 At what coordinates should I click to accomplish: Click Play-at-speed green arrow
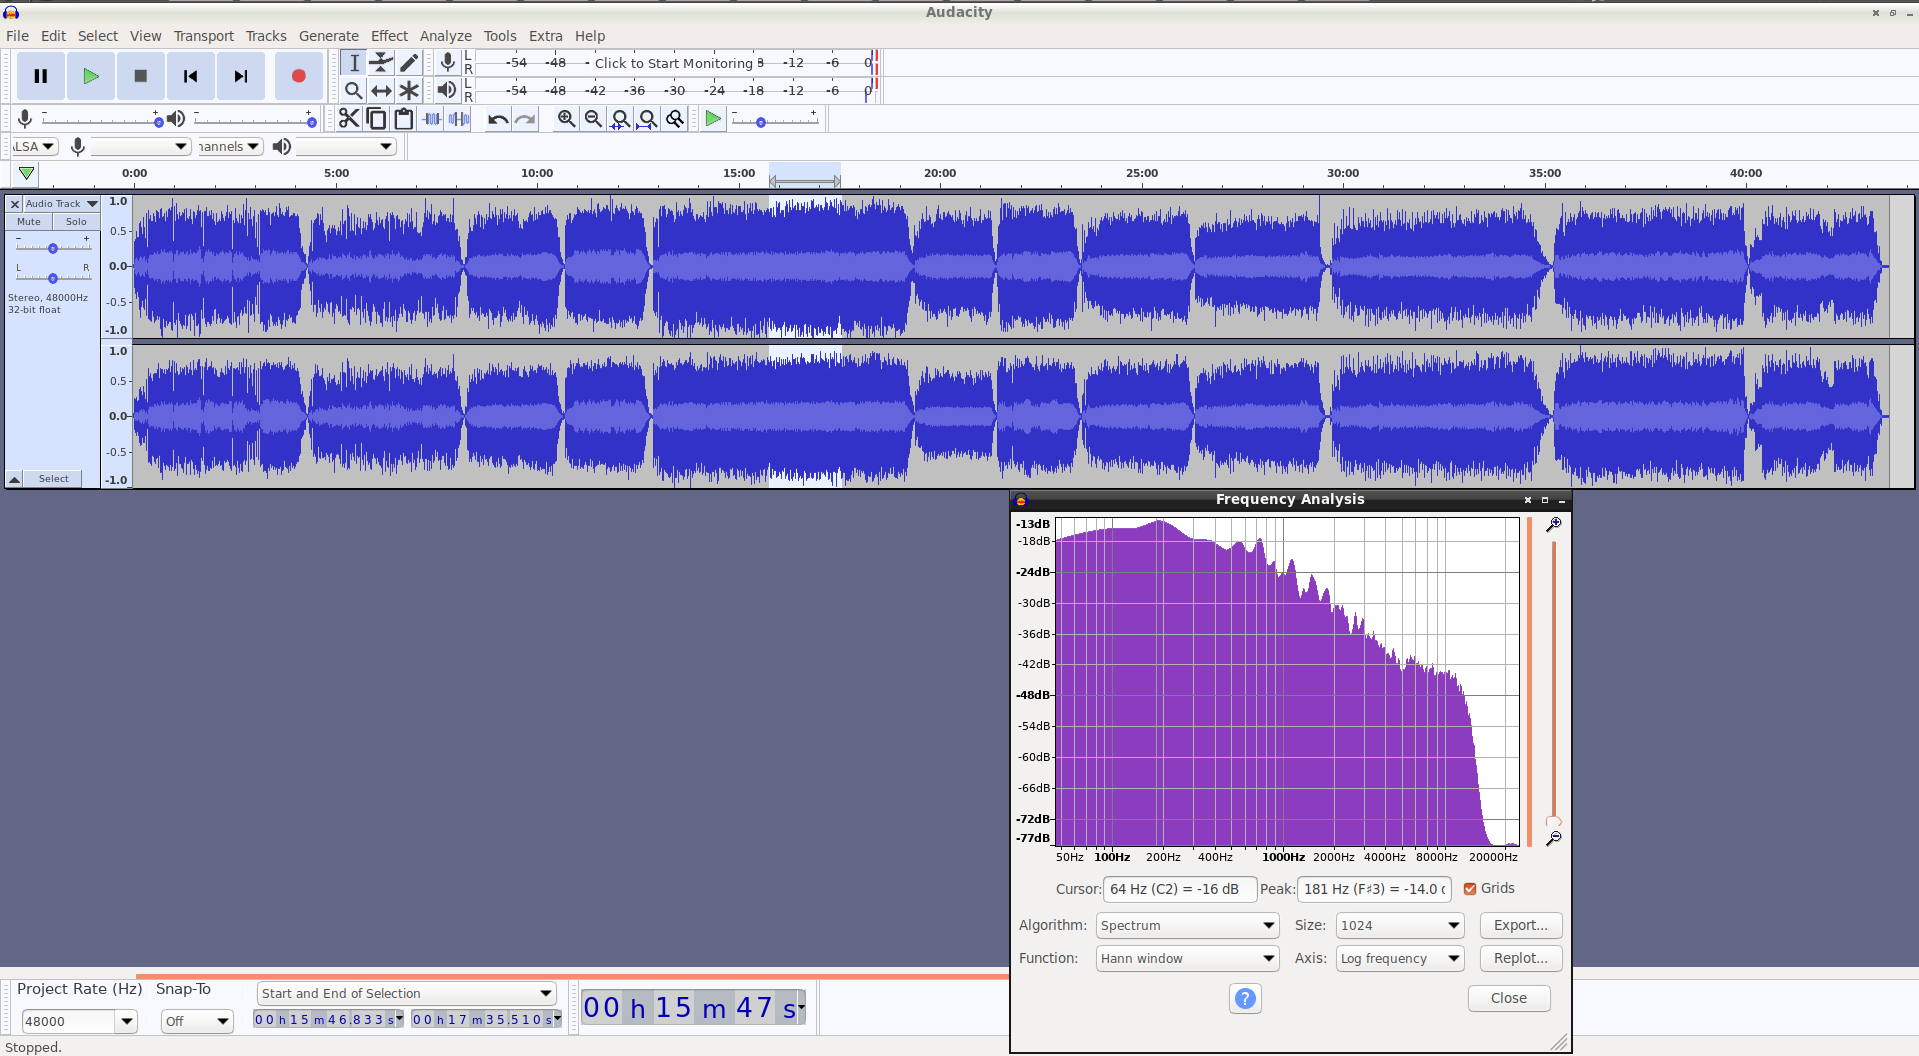713,118
